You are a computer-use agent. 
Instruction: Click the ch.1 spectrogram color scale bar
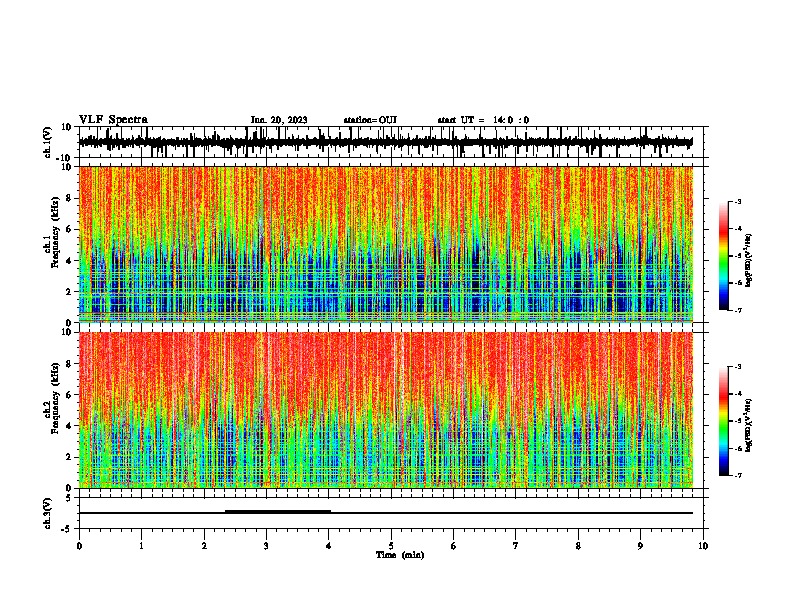(724, 256)
